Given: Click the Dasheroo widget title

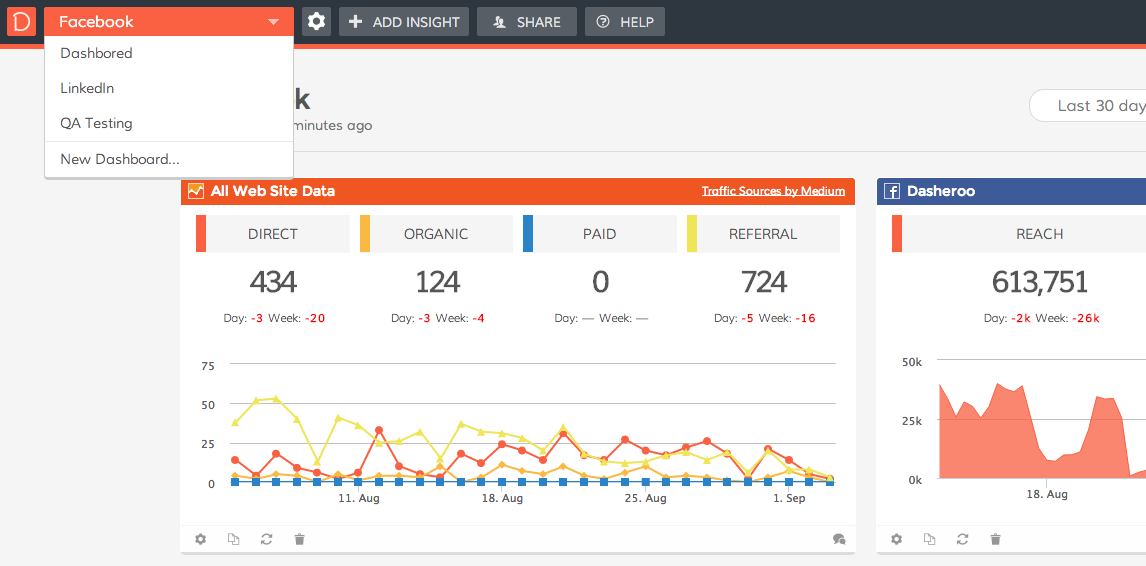Looking at the screenshot, I should click(941, 192).
